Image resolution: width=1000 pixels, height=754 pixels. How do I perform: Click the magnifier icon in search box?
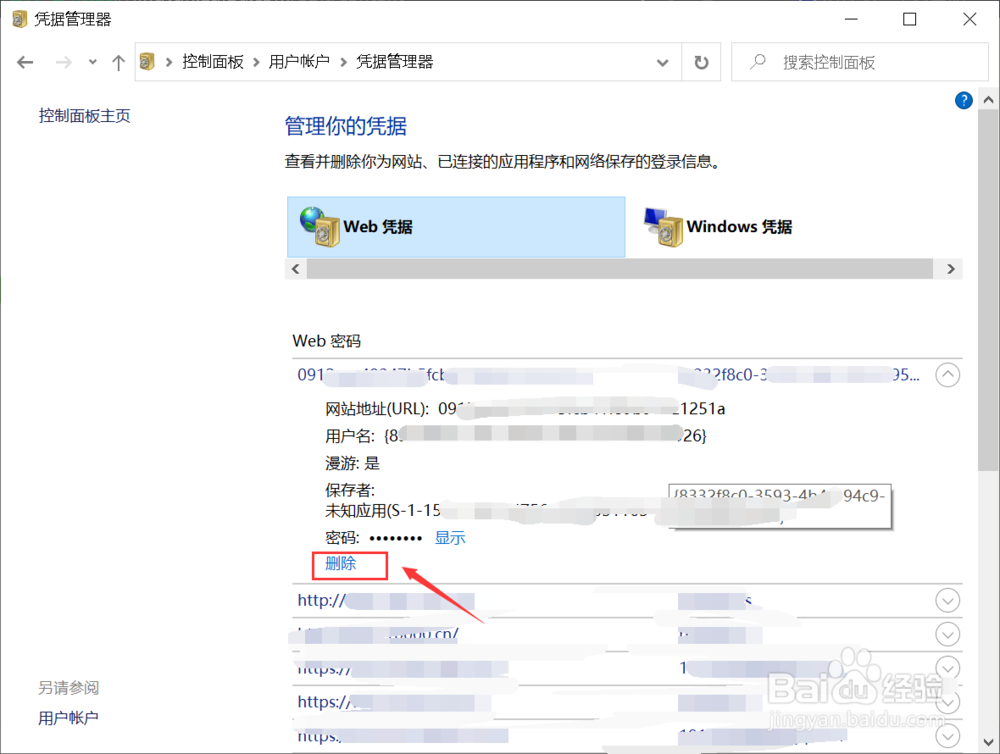point(759,61)
